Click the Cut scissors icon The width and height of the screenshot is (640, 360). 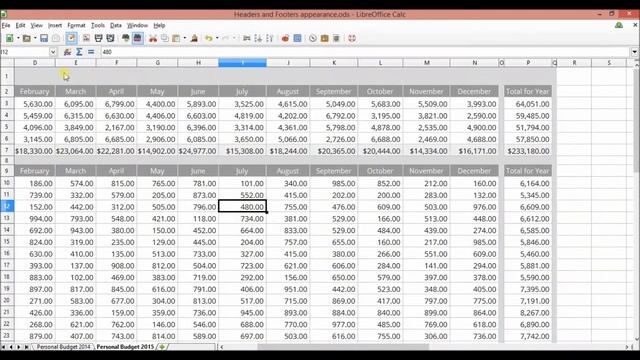point(153,38)
